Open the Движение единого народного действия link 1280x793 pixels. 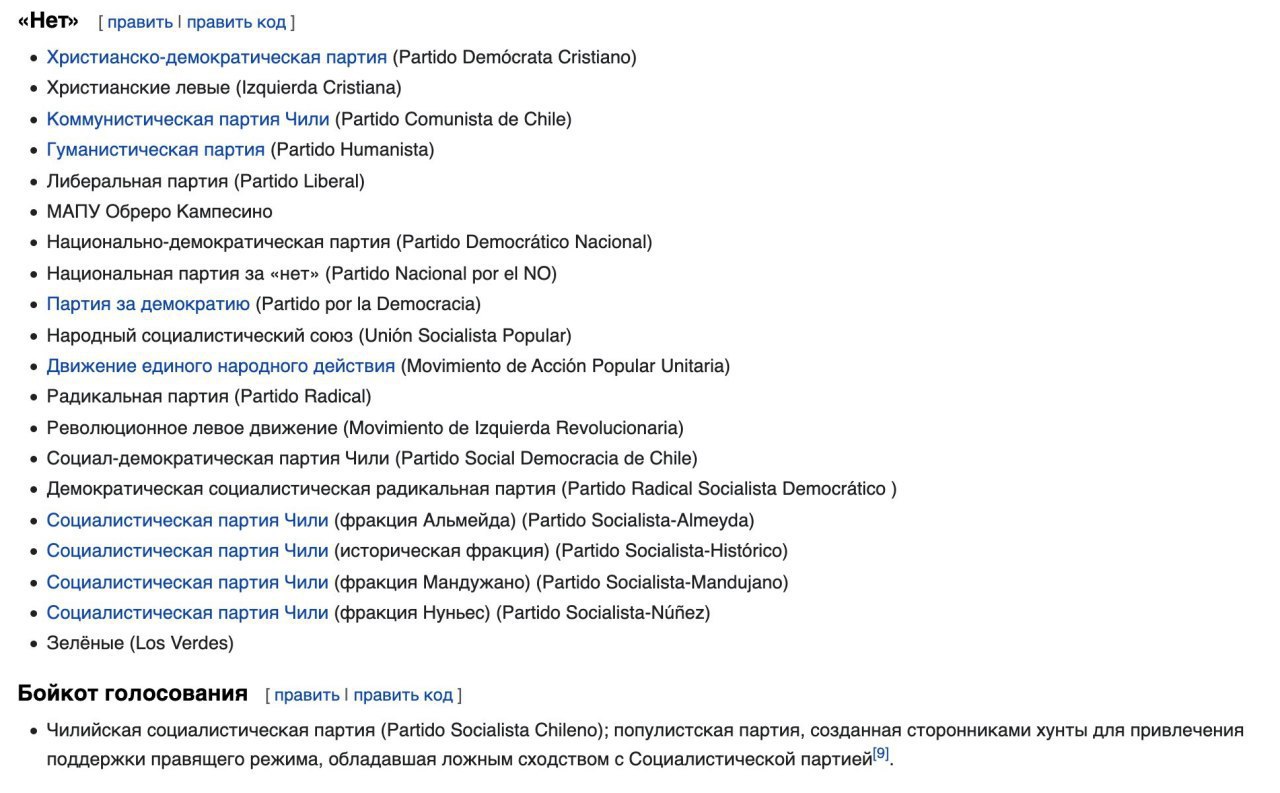pos(220,366)
